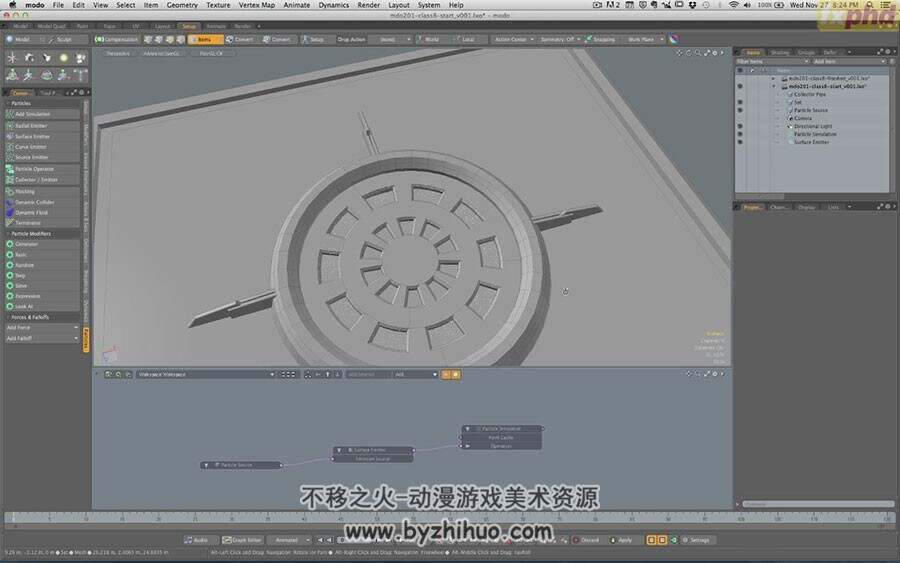Screen dimensions: 900x563
Task: Select the Particle Simulation node in the schematic
Action: click(x=502, y=429)
